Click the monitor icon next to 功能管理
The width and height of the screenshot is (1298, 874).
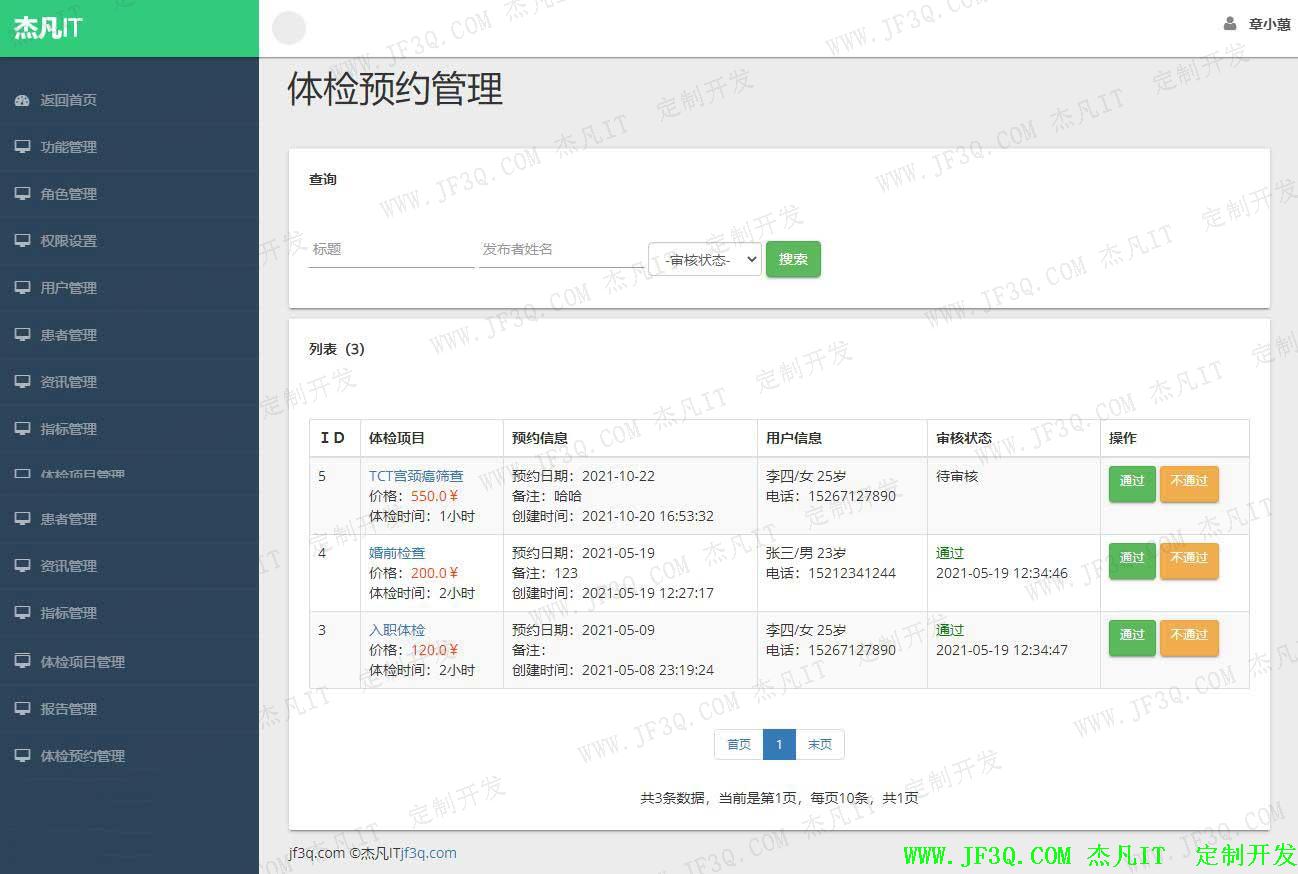[x=22, y=147]
